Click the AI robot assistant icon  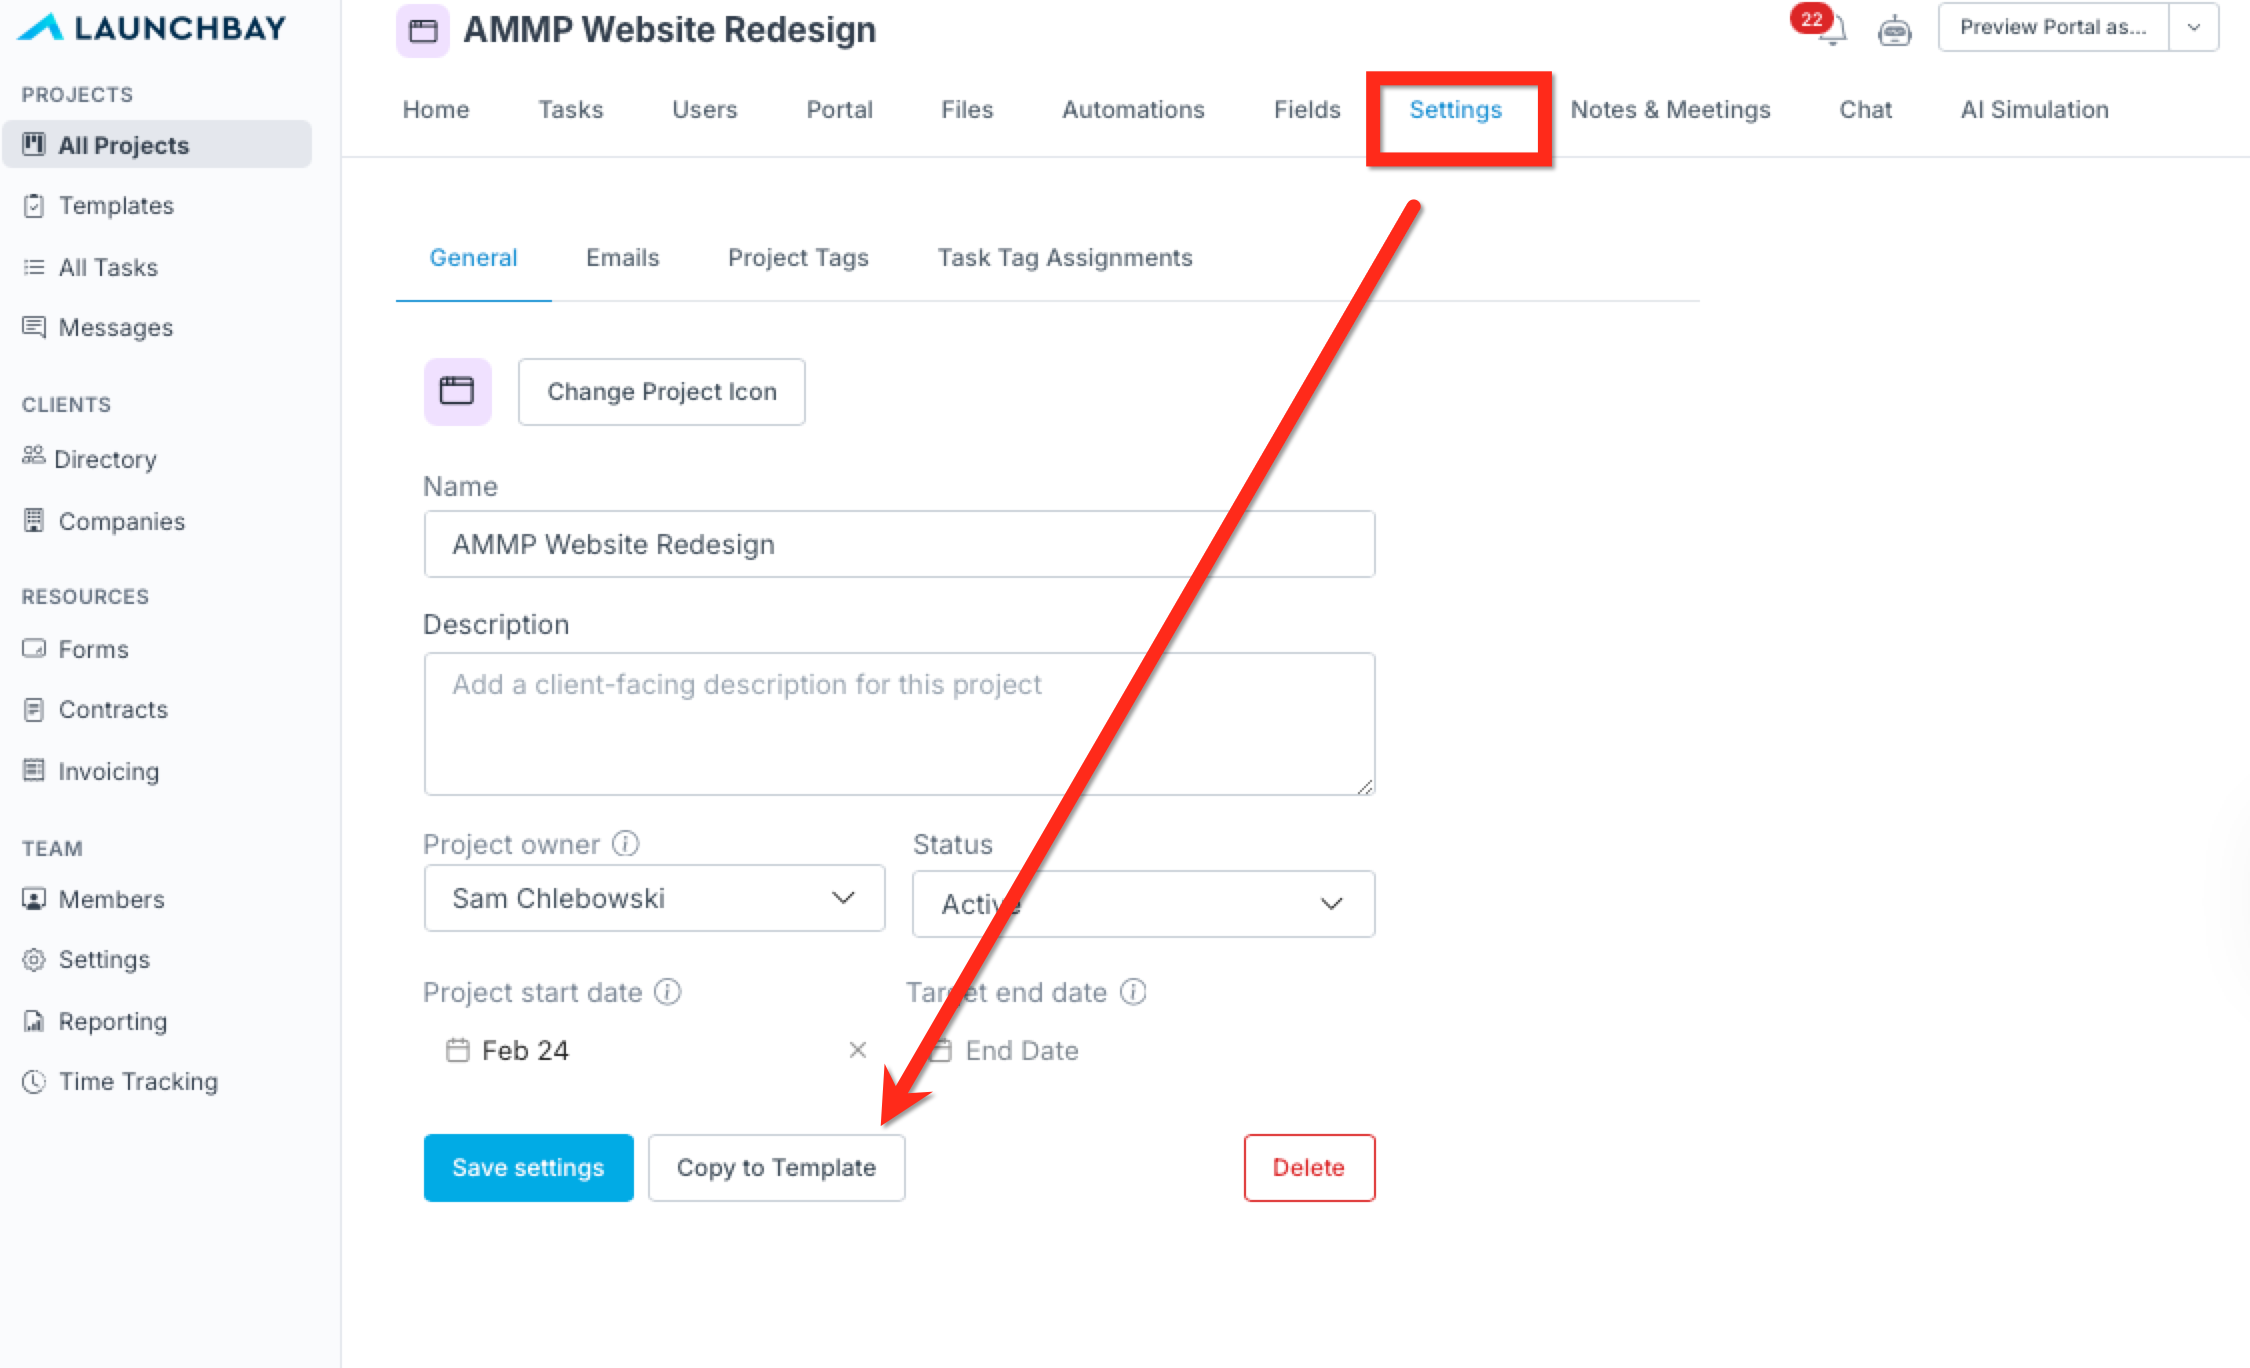coord(1894,30)
